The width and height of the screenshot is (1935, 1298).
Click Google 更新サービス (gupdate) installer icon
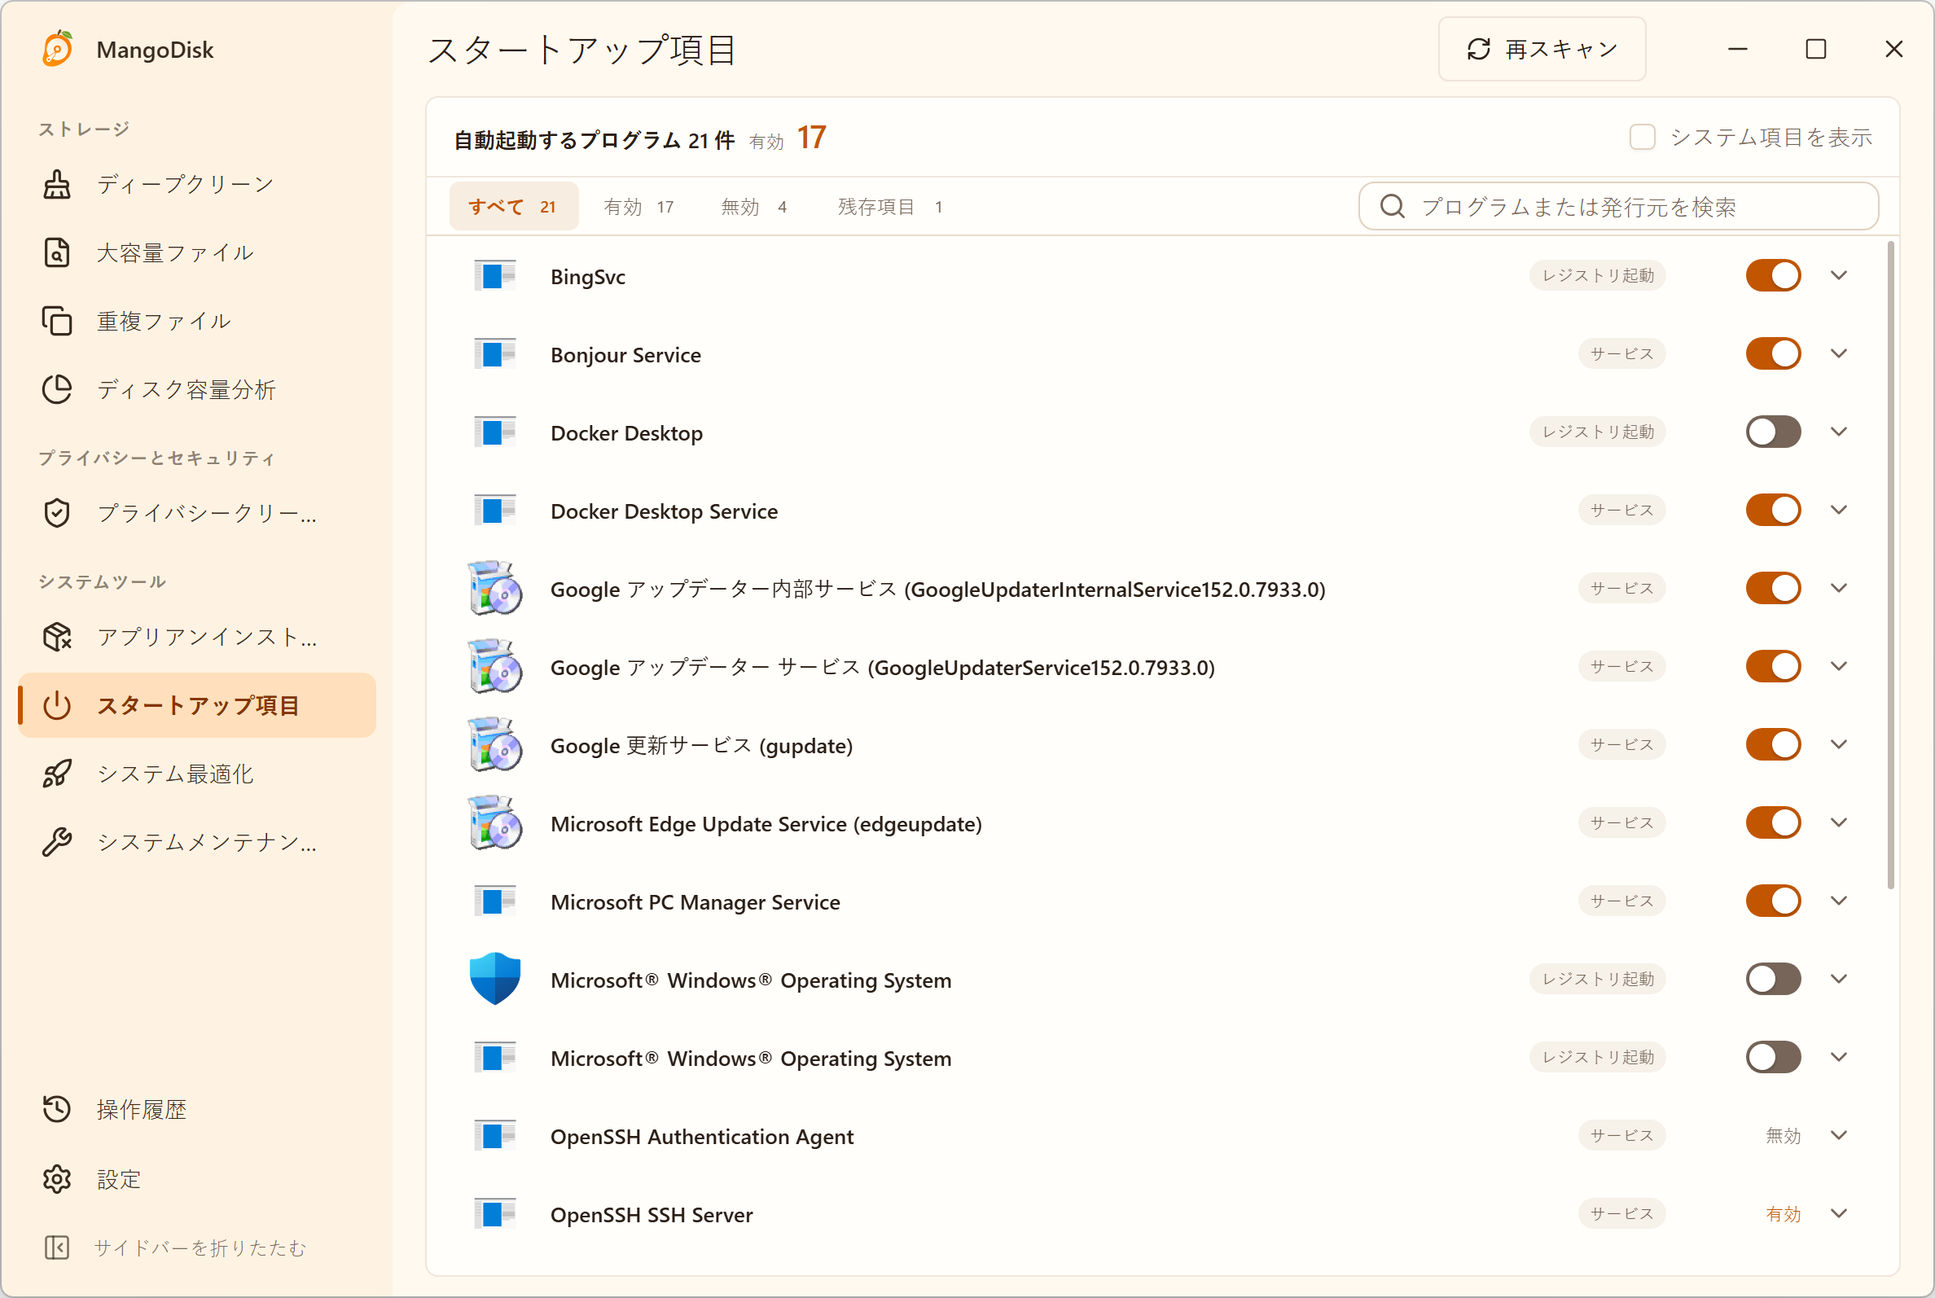[x=495, y=745]
